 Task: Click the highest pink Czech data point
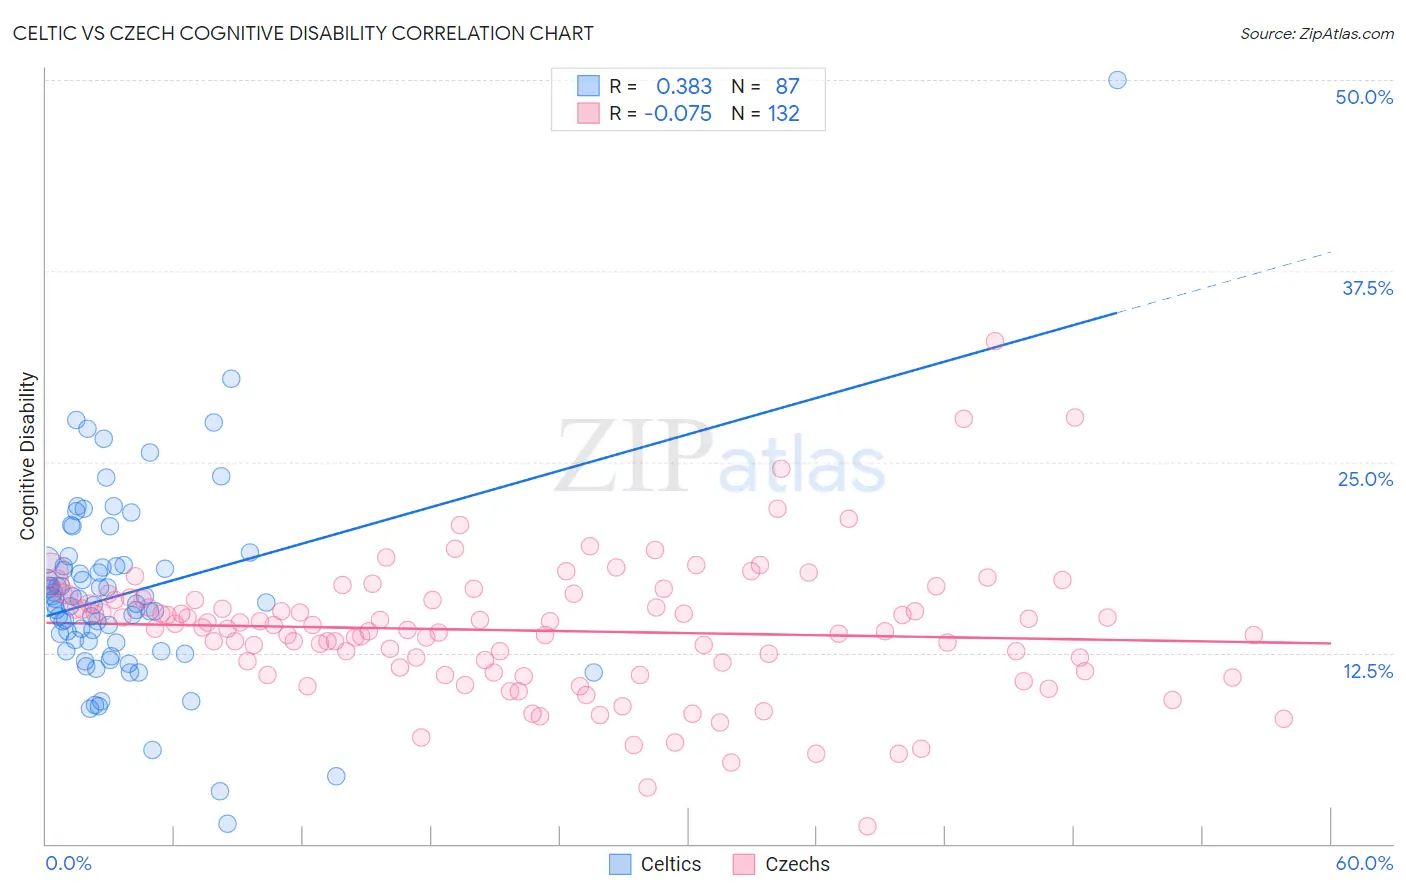point(994,341)
